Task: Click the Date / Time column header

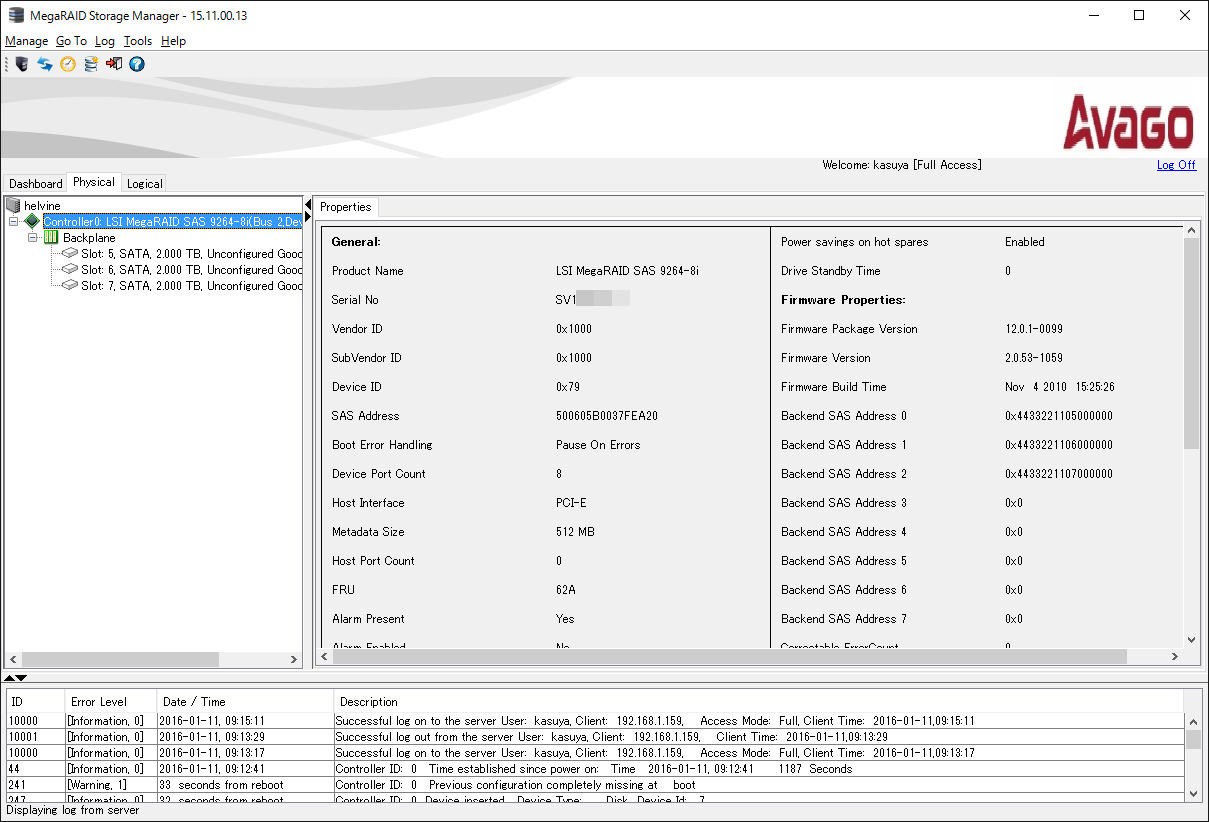Action: [x=246, y=702]
